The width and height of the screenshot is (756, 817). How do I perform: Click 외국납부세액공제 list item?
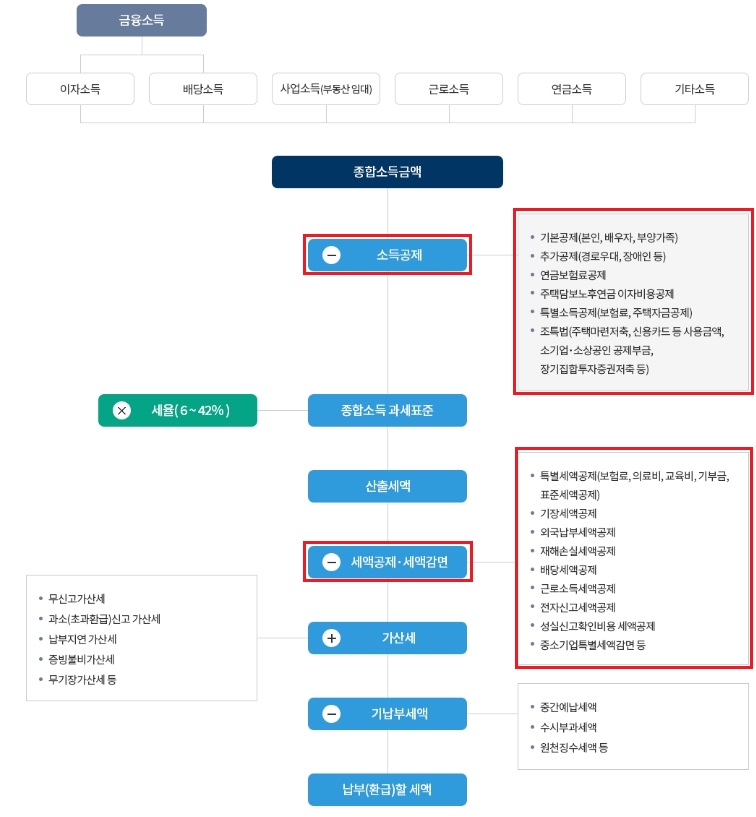pos(578,532)
